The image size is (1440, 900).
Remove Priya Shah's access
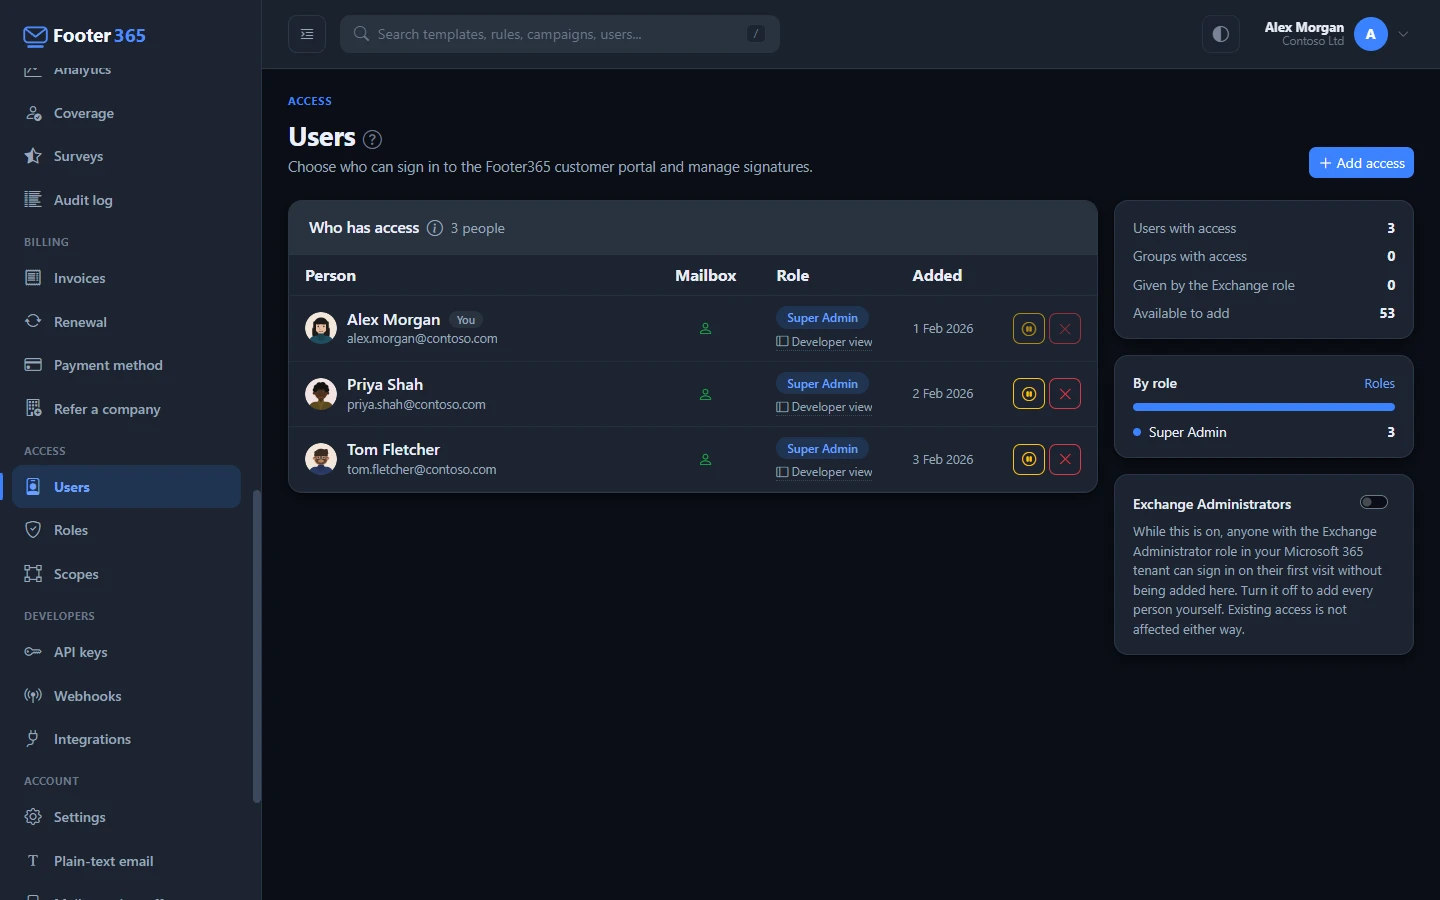pyautogui.click(x=1065, y=394)
